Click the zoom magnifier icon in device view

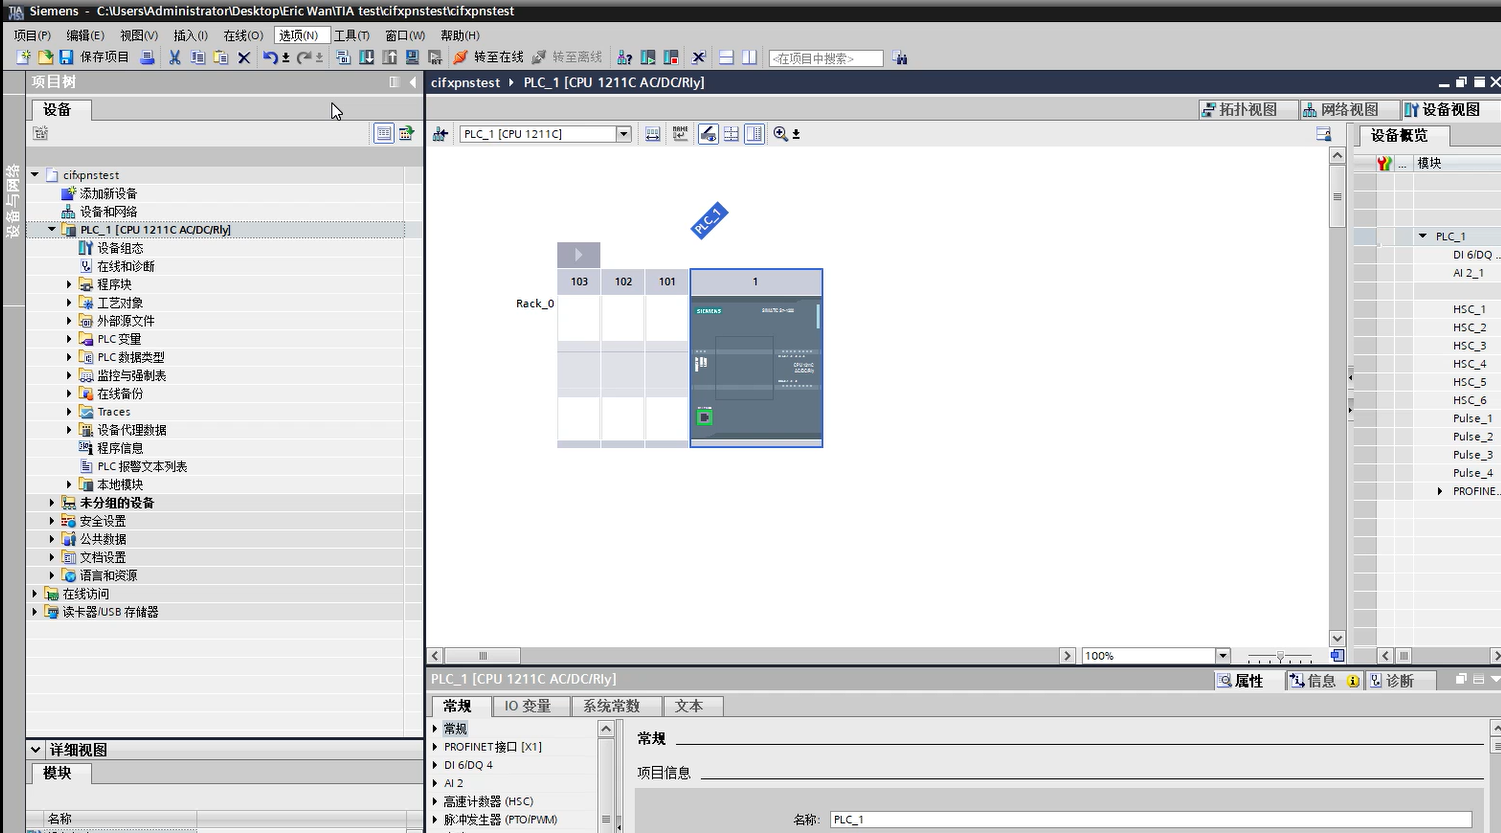tap(781, 134)
